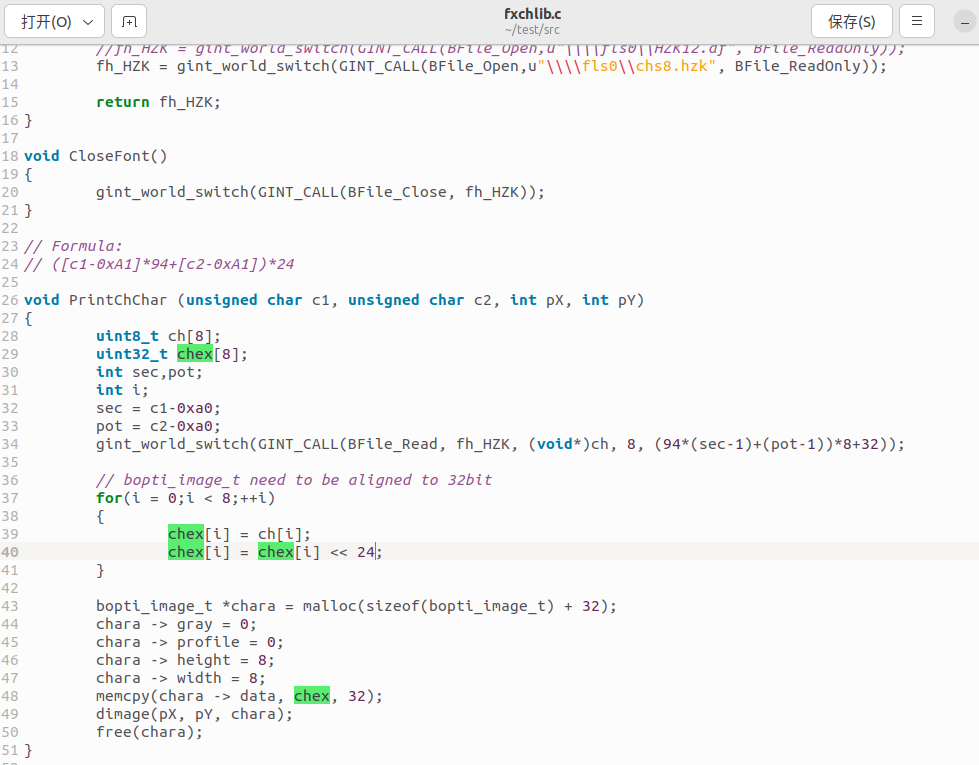Image resolution: width=979 pixels, height=765 pixels.
Task: Open the hamburger menu icon
Action: tap(917, 22)
